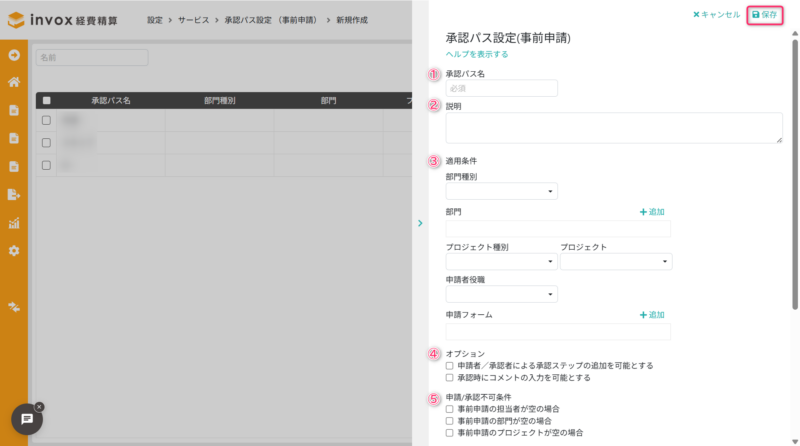Enable 承認ステップの追加を可能とする option
Screen dimensions: 800x446
coord(449,366)
